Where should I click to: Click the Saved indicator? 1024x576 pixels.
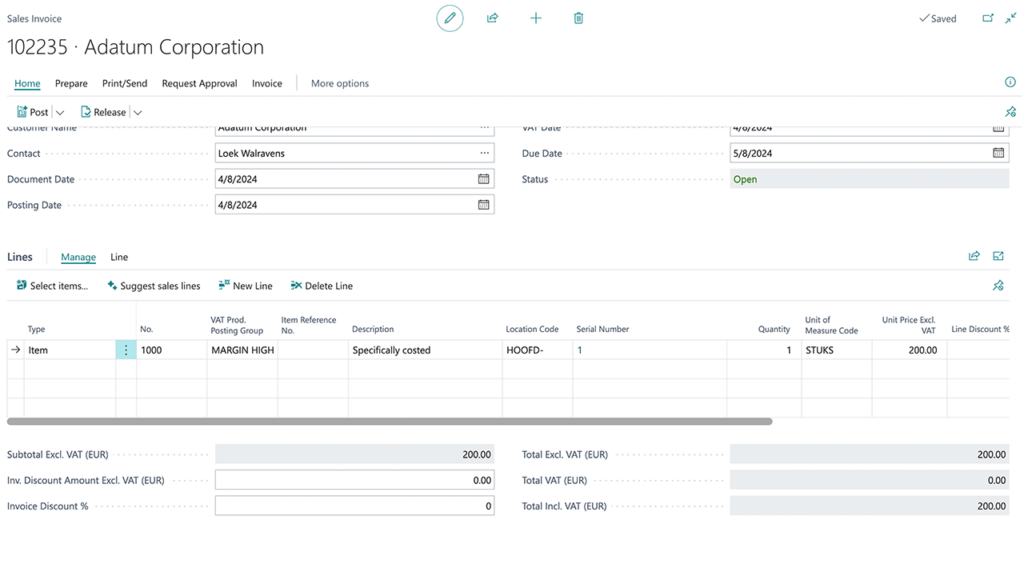point(937,18)
